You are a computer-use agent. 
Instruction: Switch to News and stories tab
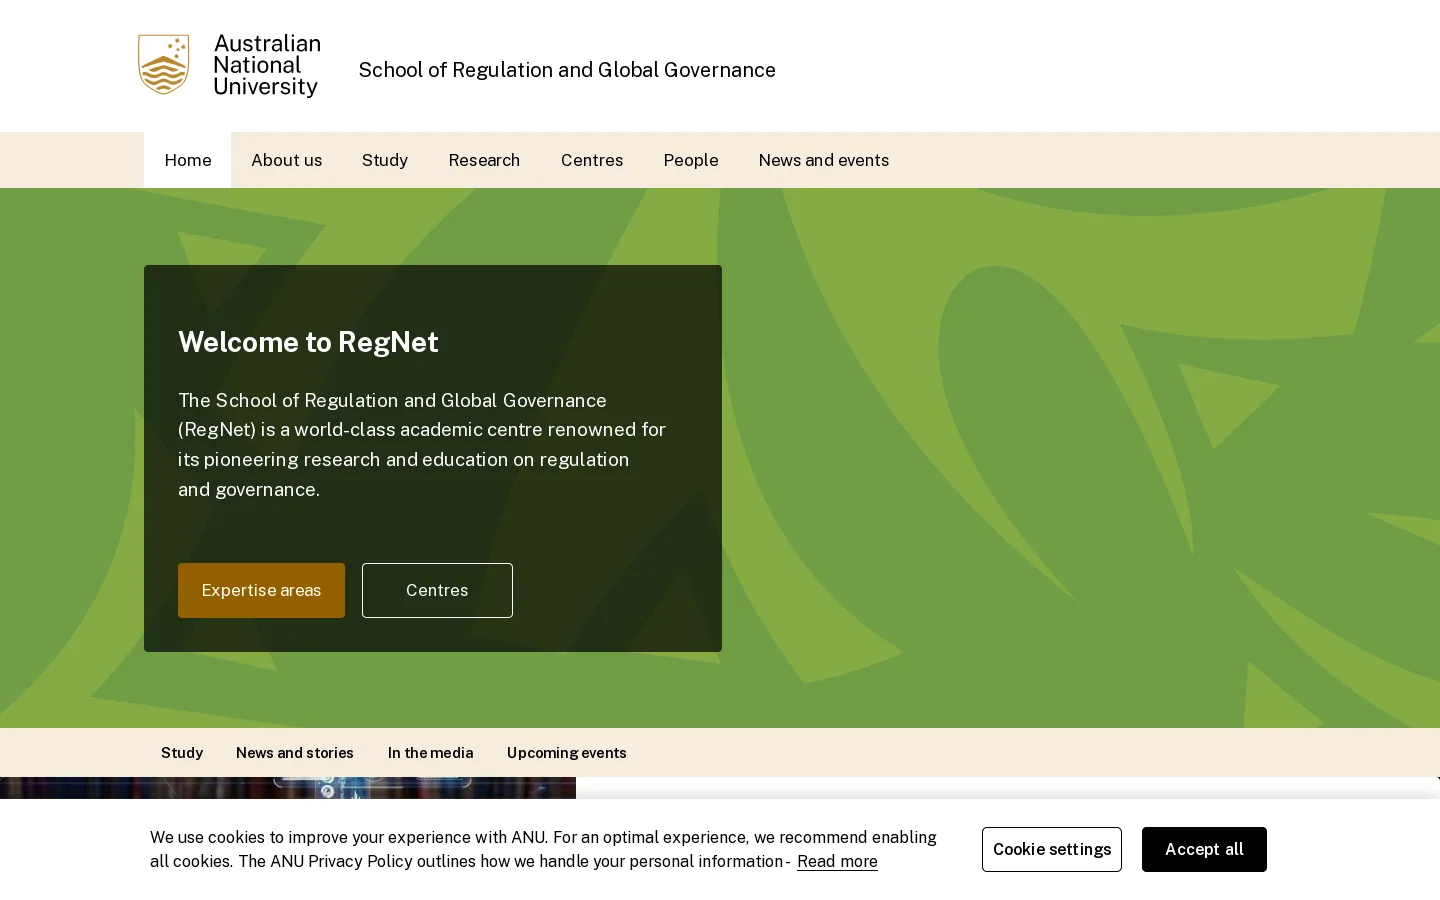click(x=295, y=753)
